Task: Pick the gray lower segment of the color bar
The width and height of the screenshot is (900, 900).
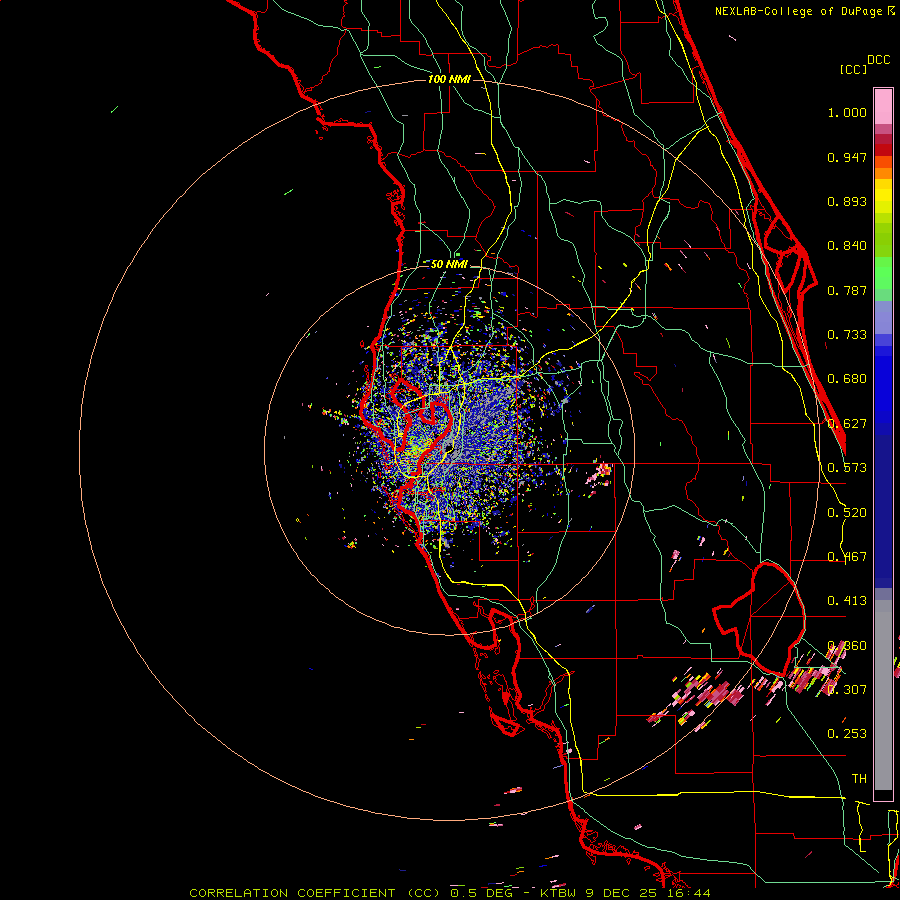Action: 883,695
